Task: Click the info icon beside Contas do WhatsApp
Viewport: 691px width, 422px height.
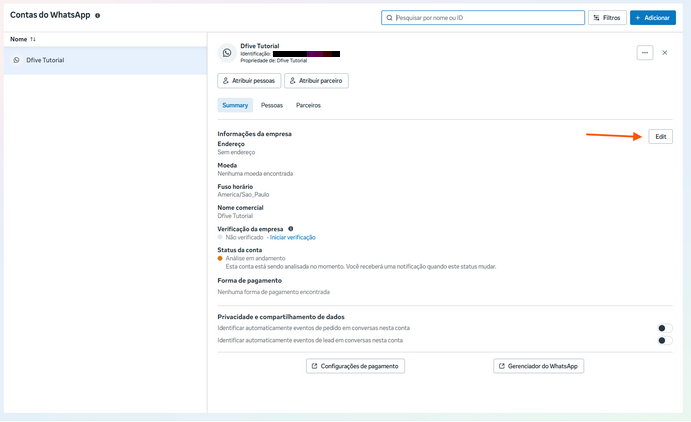Action: tap(97, 16)
